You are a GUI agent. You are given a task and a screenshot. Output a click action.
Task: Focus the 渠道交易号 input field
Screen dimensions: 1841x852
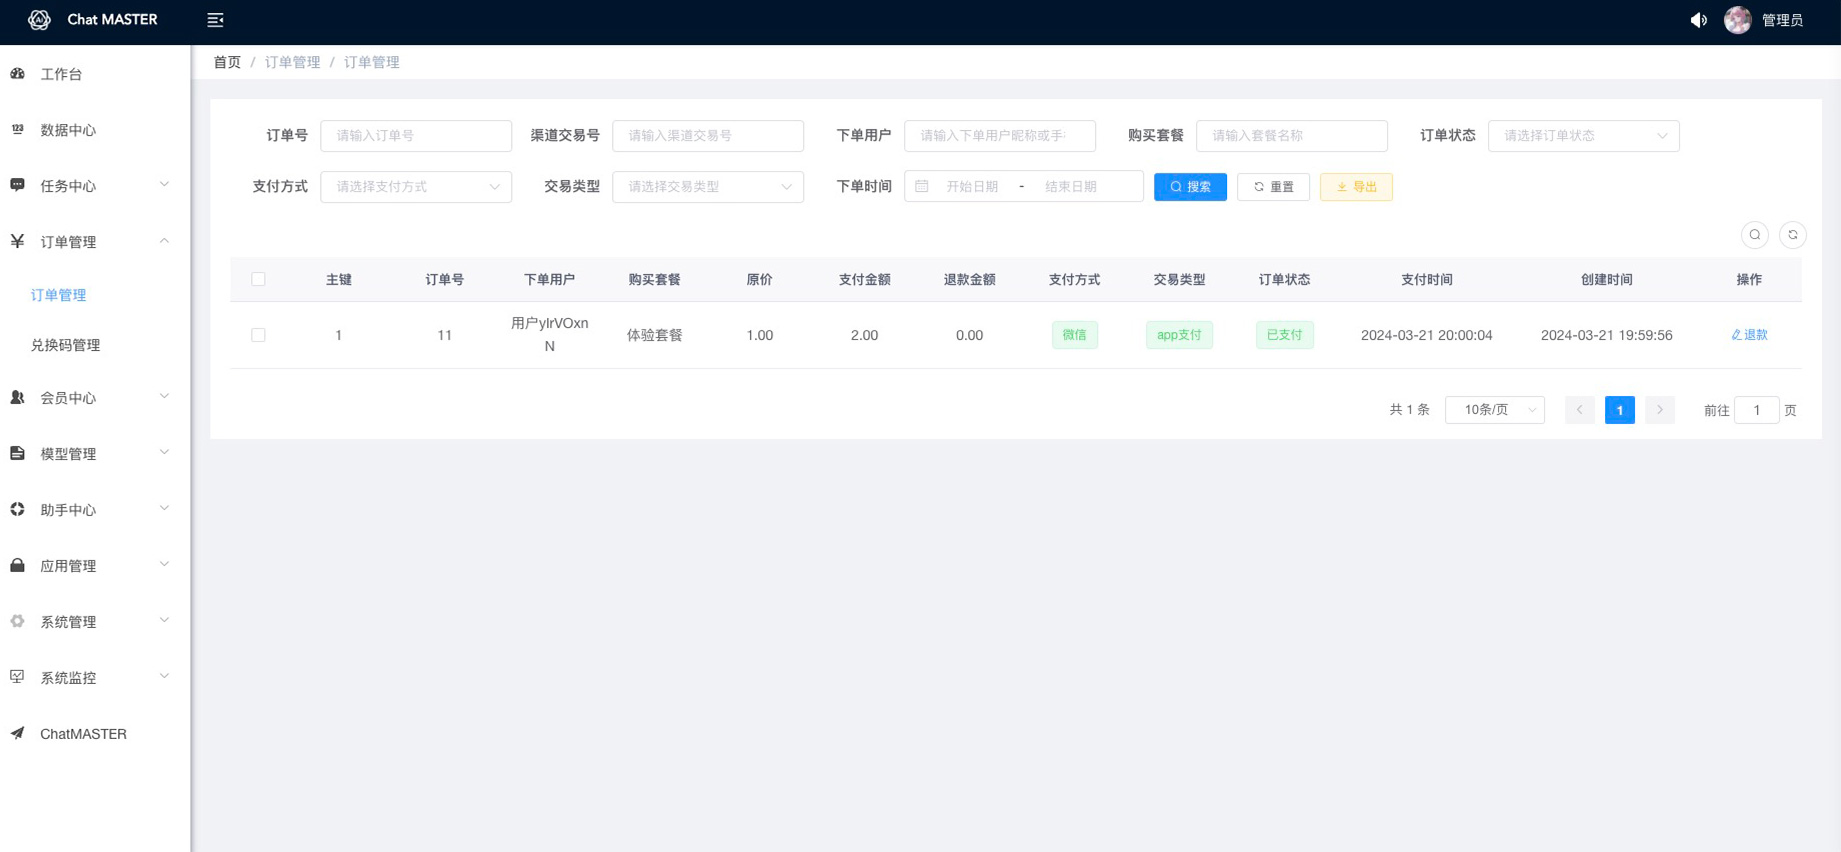(708, 136)
